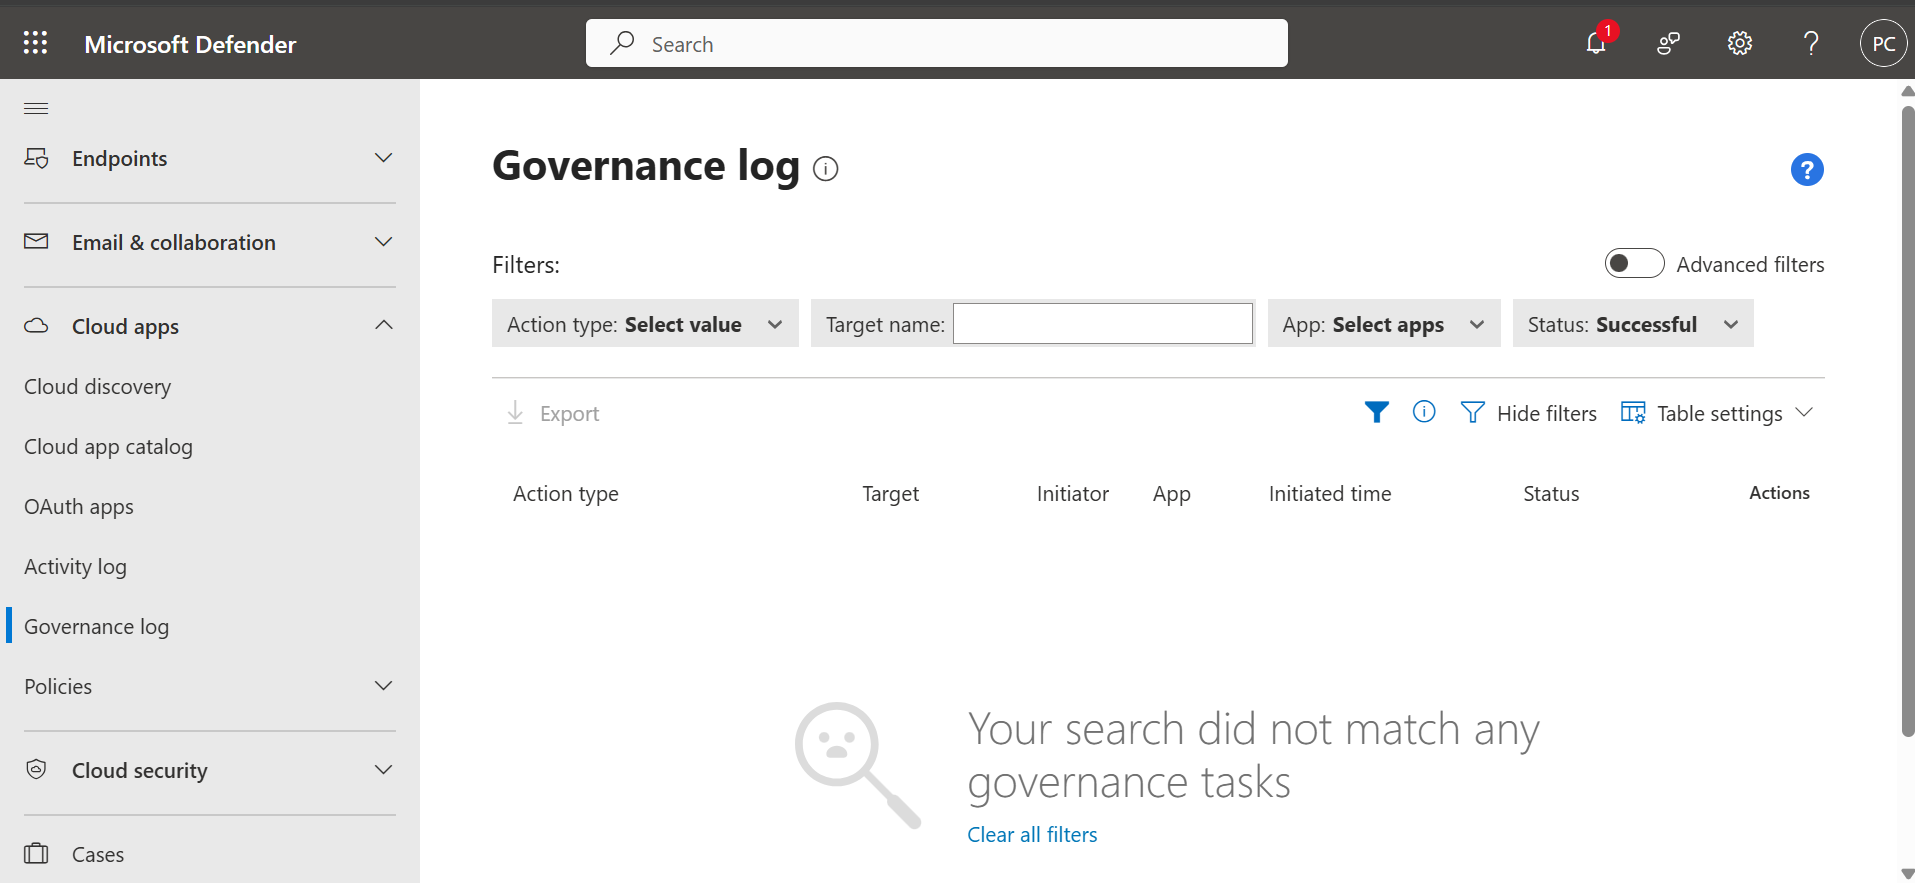
Task: Open Cloud app catalog
Action: [108, 446]
